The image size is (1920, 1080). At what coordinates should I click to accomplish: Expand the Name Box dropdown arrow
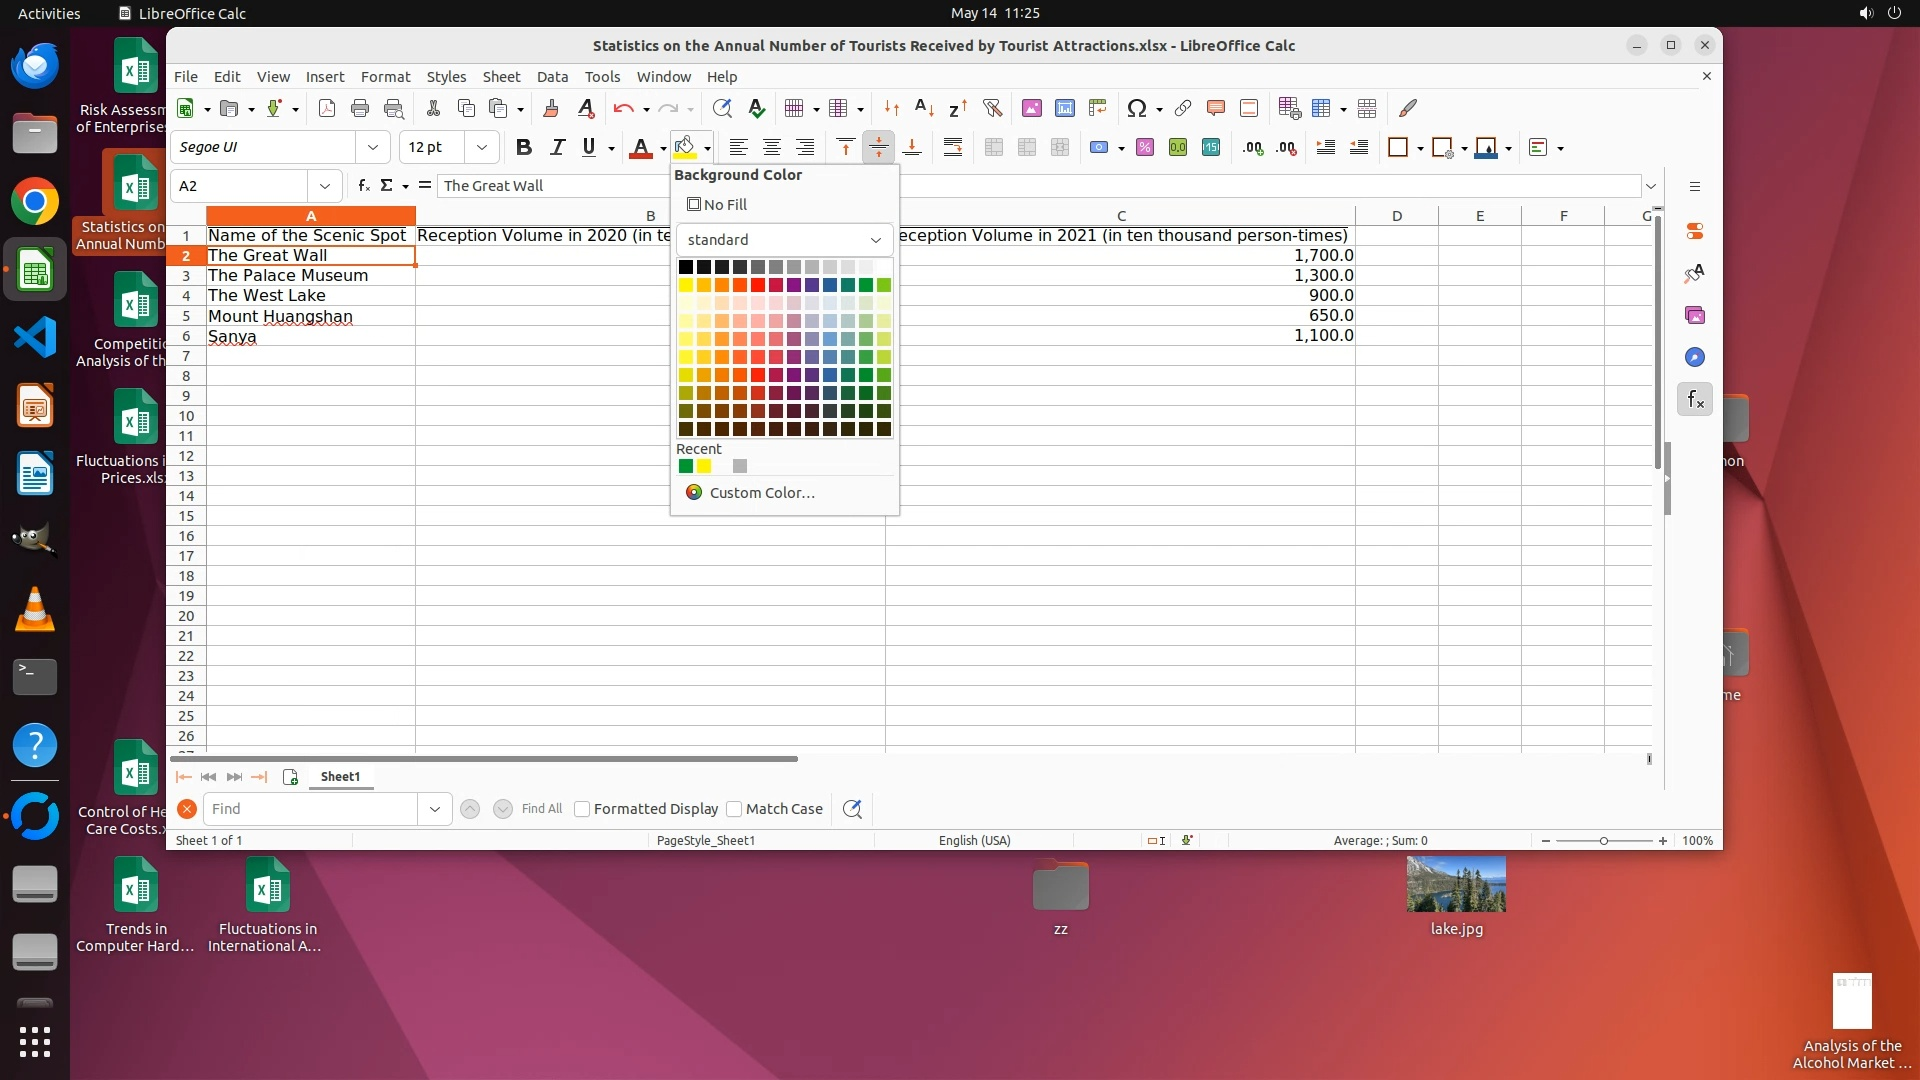[x=325, y=186]
